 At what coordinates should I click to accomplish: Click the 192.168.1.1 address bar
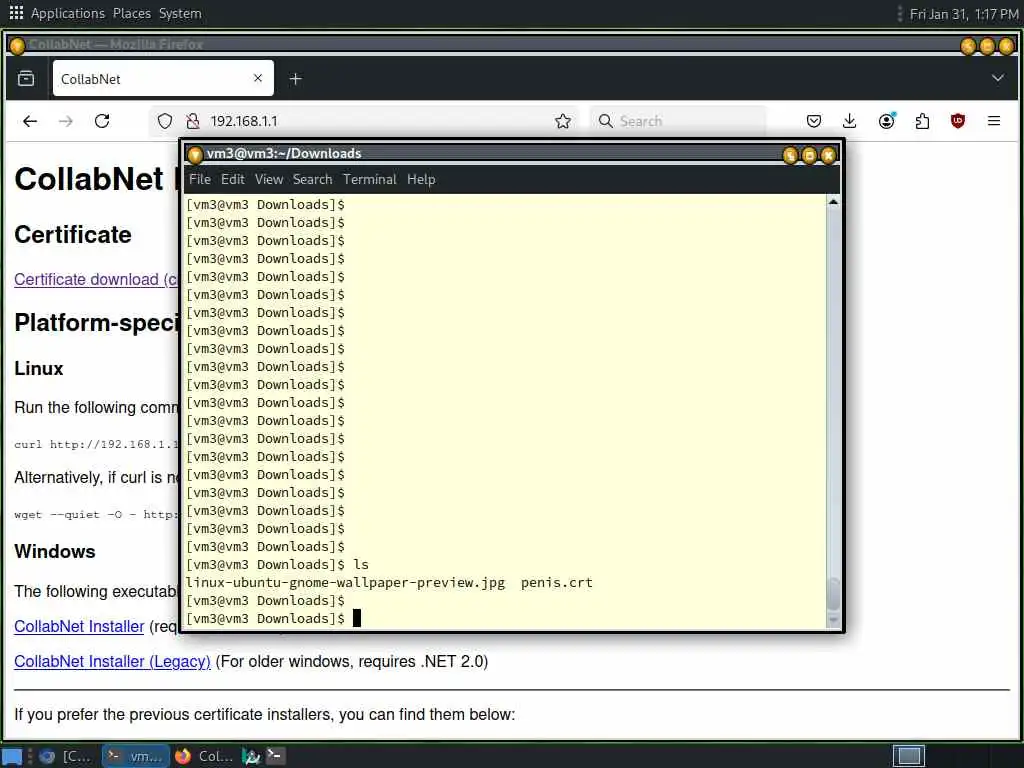[x=363, y=121]
